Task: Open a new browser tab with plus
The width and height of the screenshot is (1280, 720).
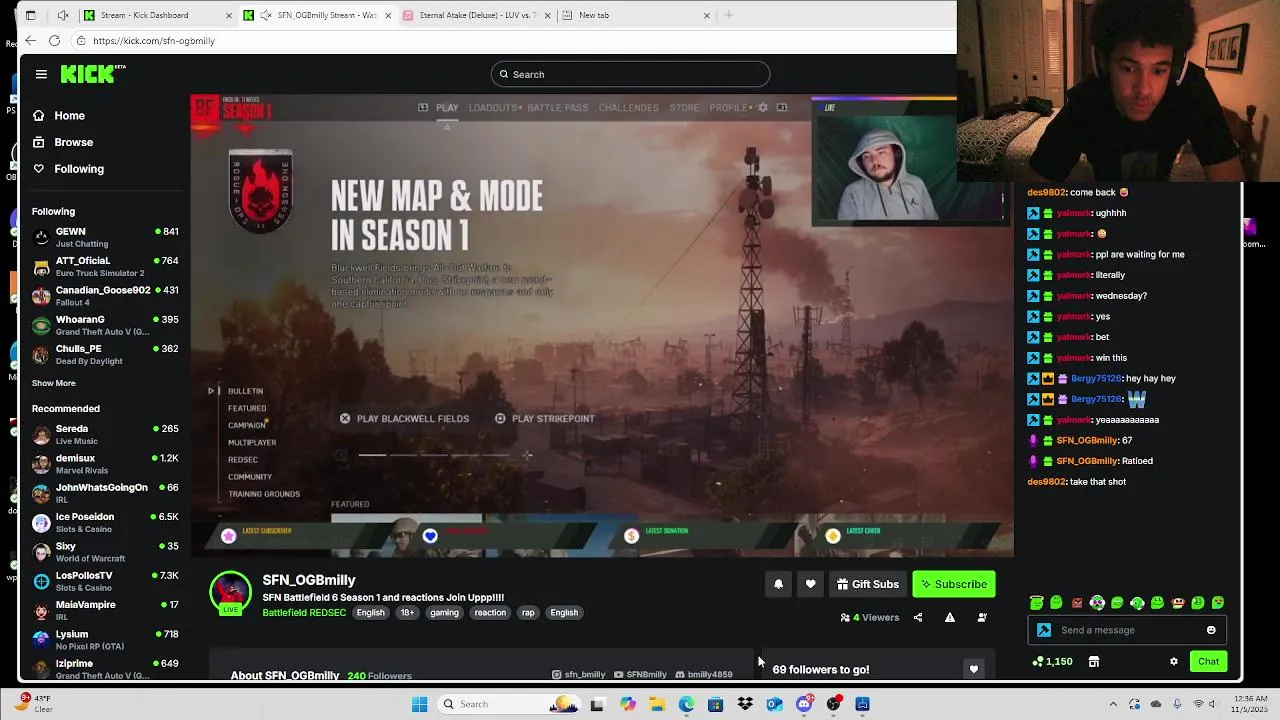Action: click(729, 15)
